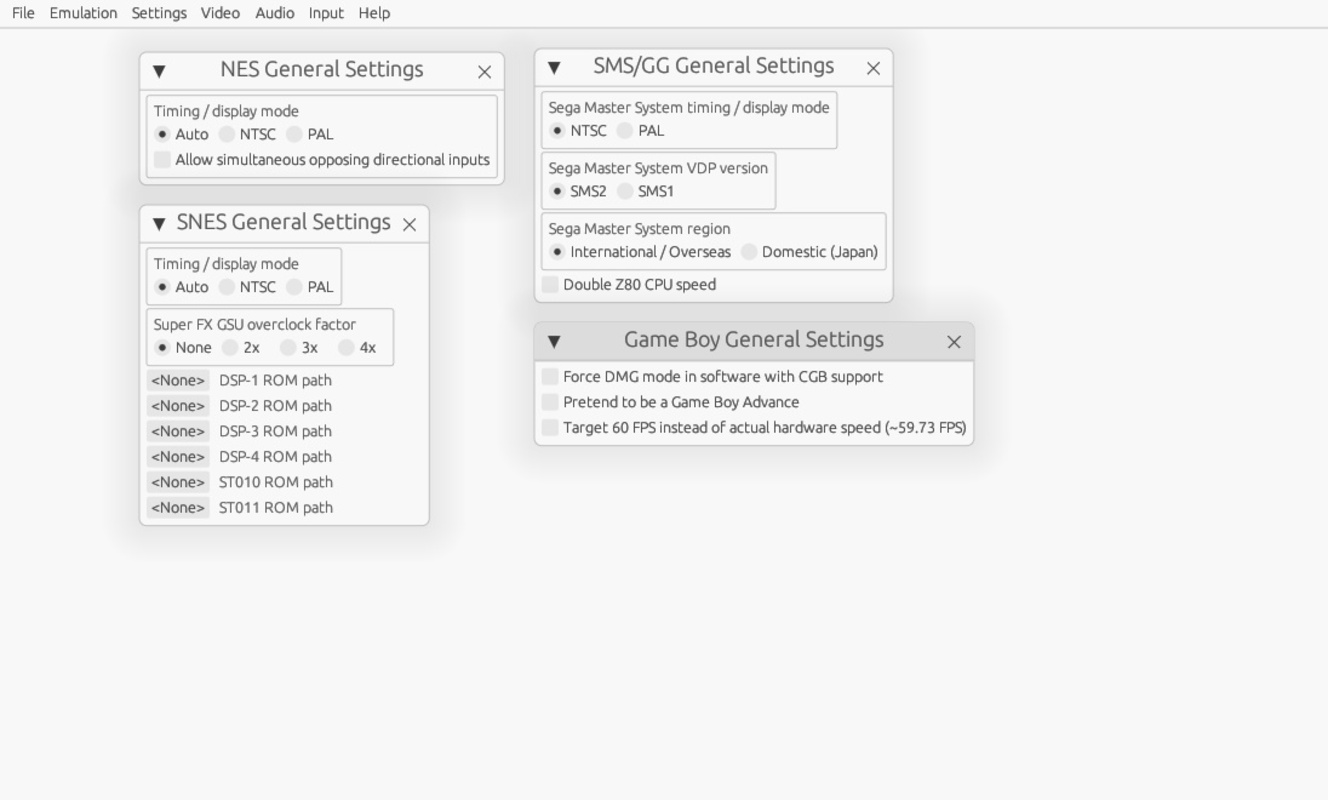Open the Emulation menu
Image resolution: width=1328 pixels, height=800 pixels.
click(83, 13)
